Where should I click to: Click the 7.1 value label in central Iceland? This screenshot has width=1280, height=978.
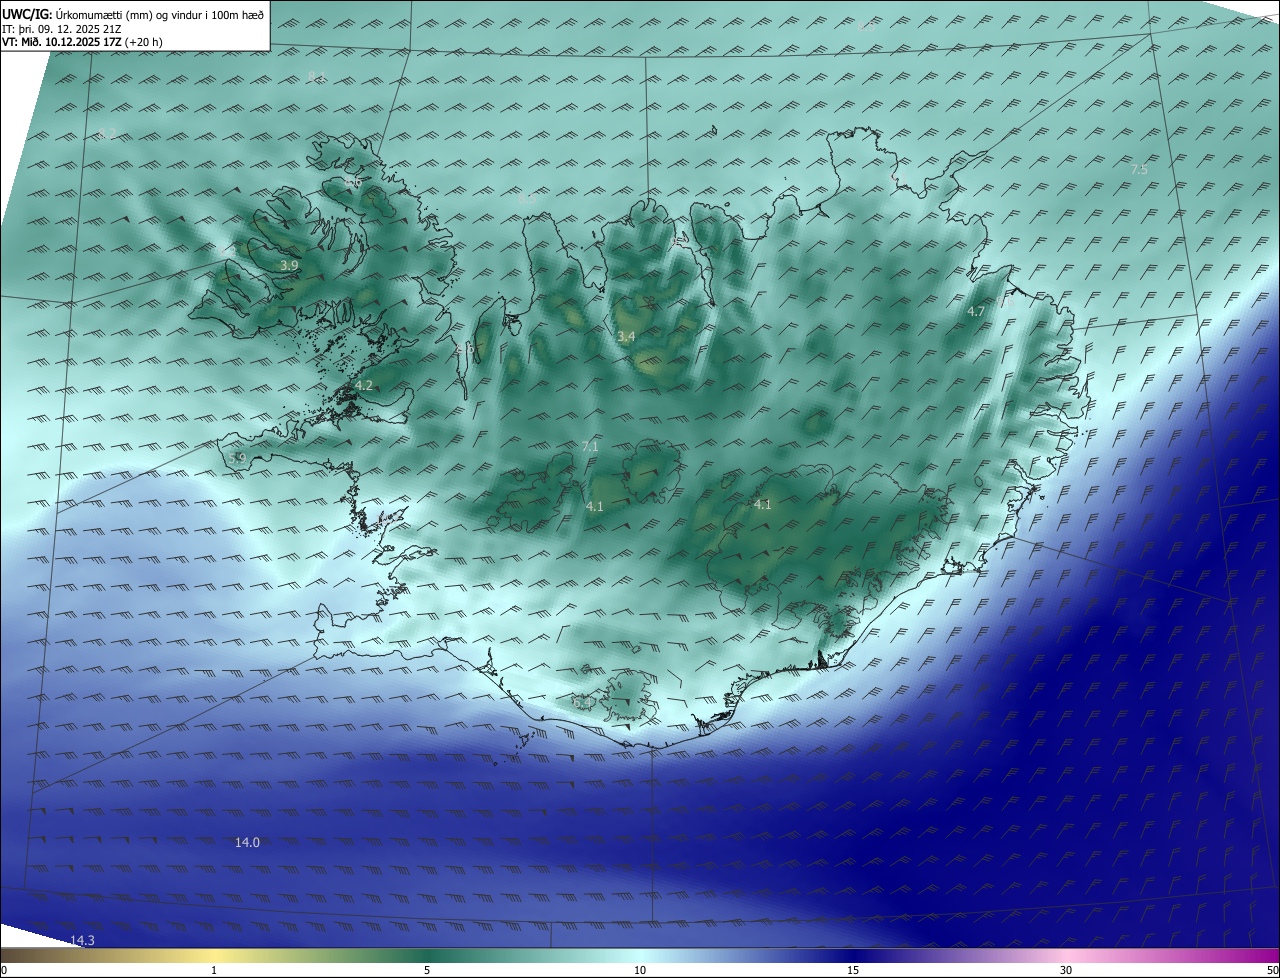tap(590, 446)
